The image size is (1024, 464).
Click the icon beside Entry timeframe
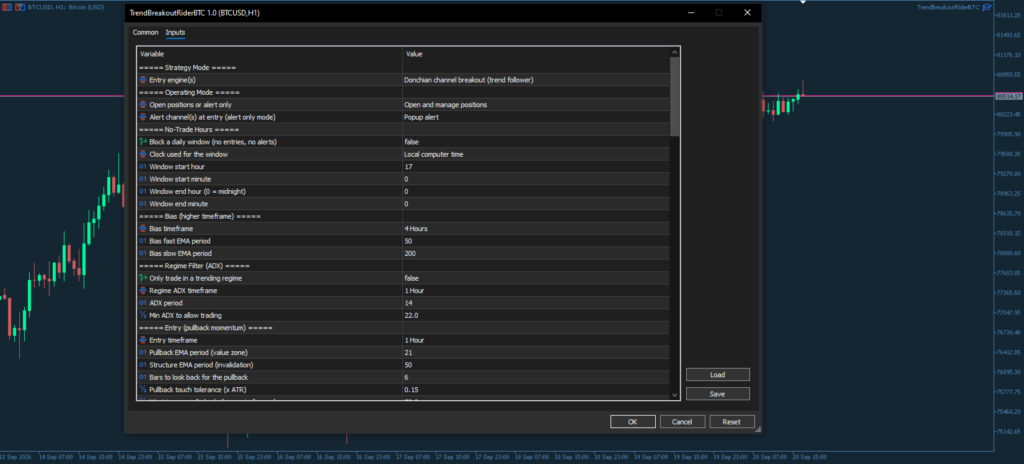(143, 340)
